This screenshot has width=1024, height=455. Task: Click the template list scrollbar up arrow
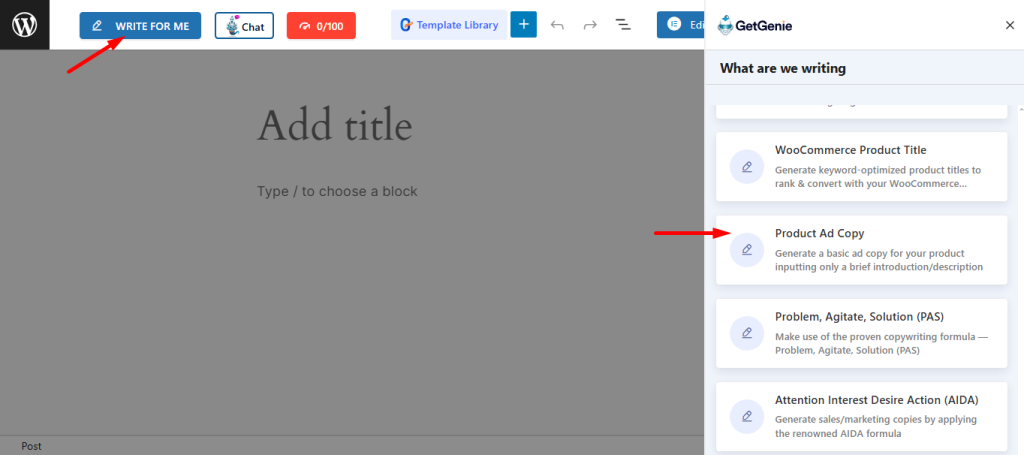tap(1018, 106)
